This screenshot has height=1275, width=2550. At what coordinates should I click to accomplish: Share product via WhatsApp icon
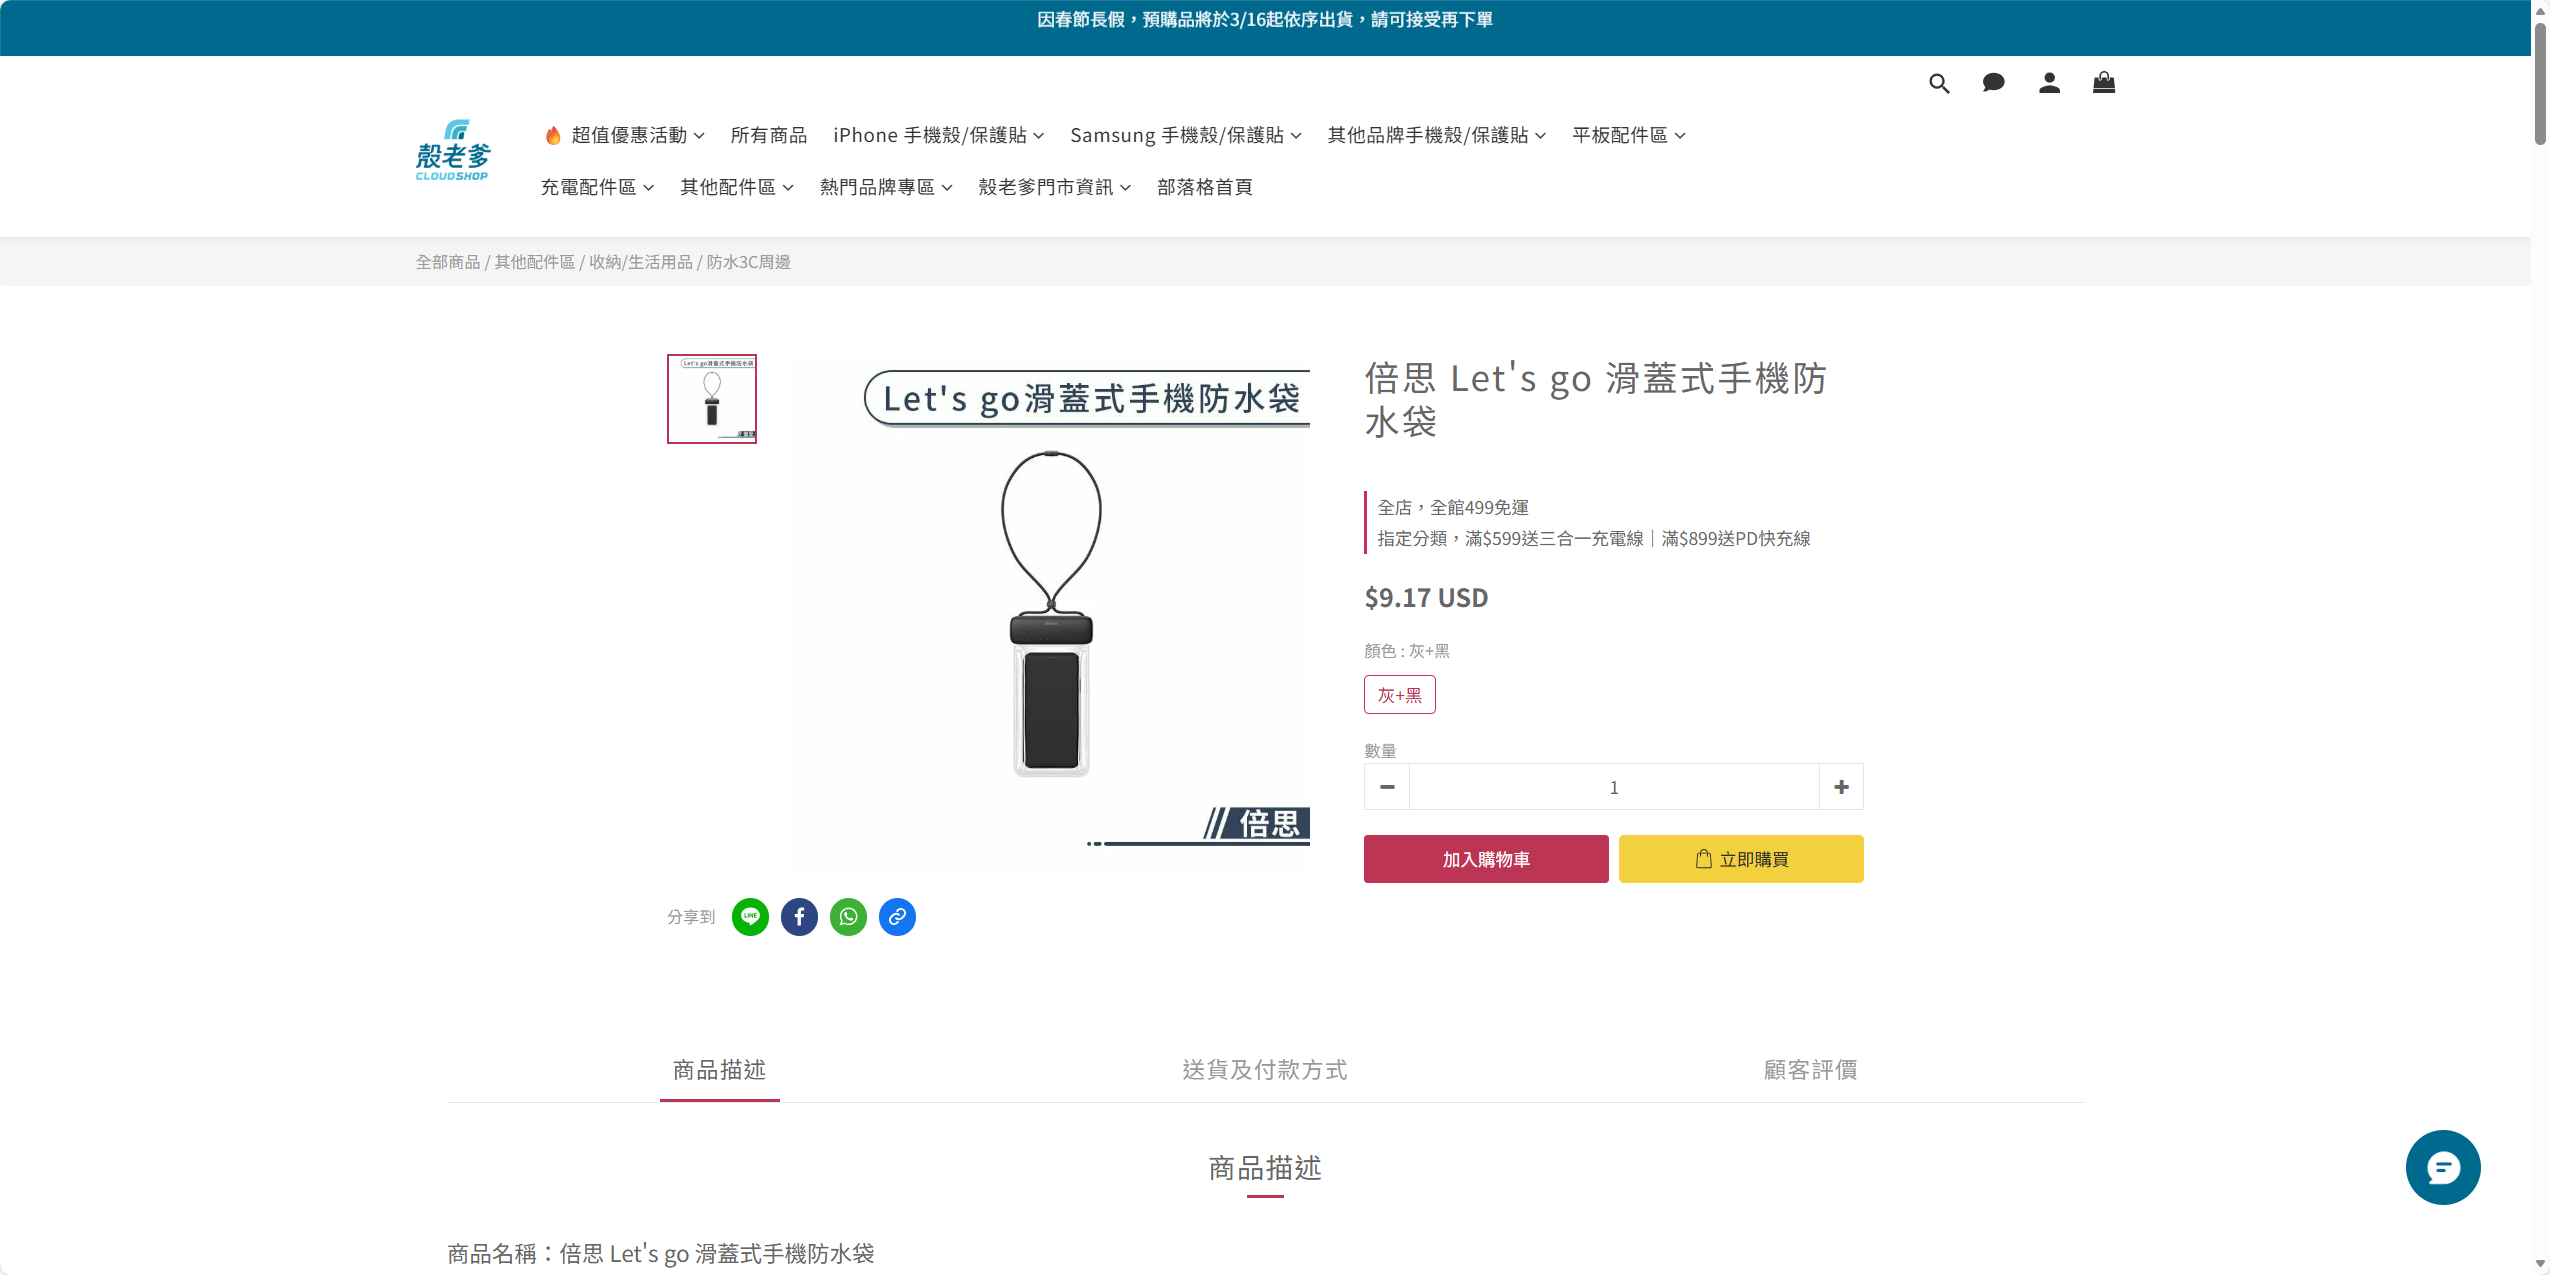pos(848,917)
